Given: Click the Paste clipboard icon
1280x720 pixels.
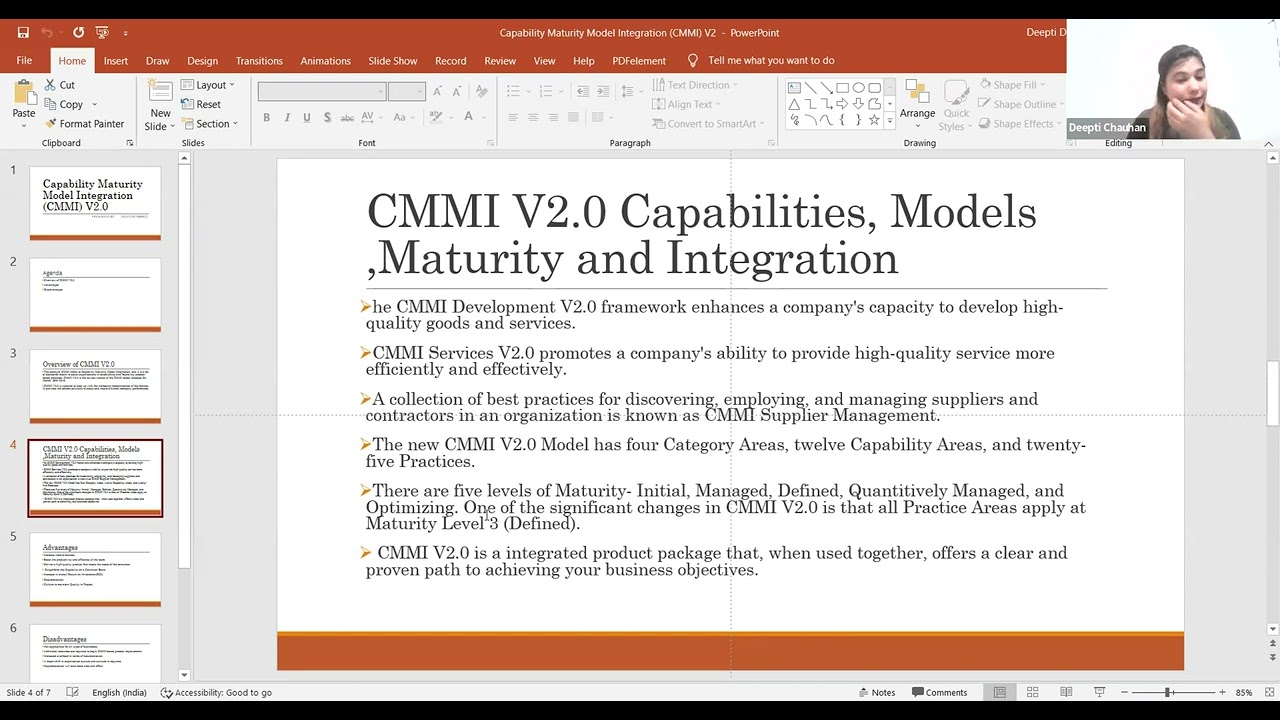Looking at the screenshot, I should 23,92.
